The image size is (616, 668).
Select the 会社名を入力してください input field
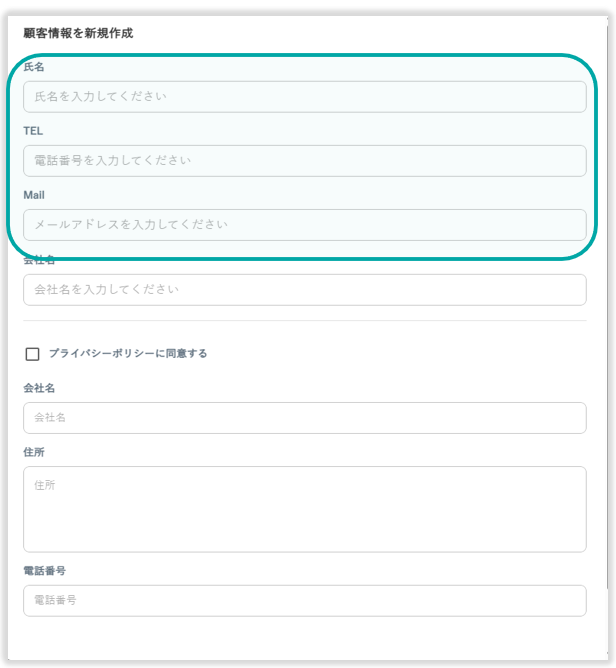[x=304, y=290]
